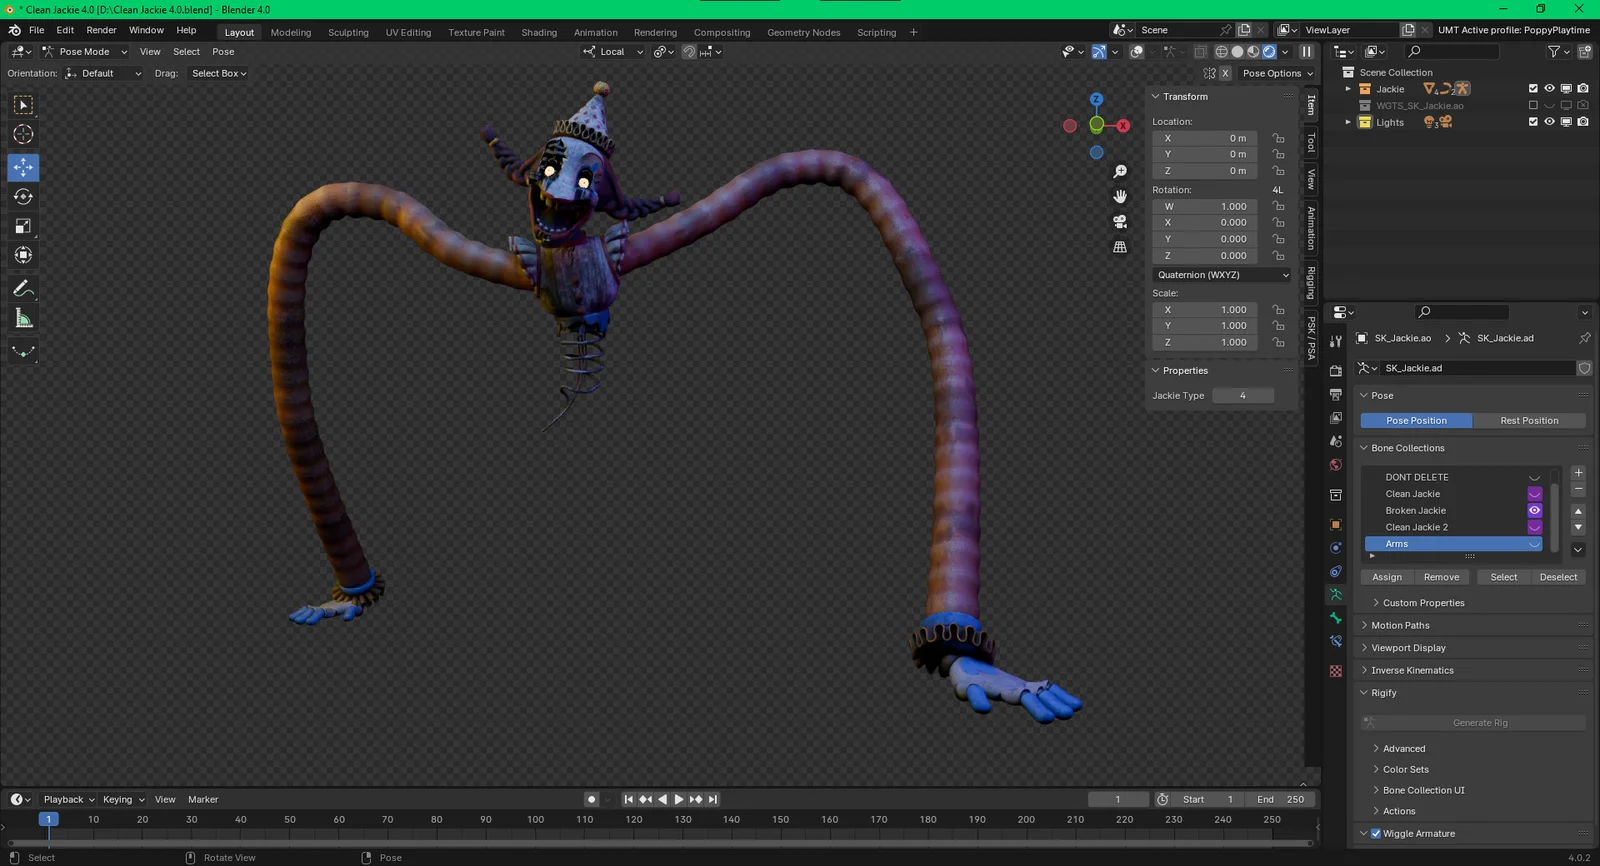The width and height of the screenshot is (1600, 866).
Task: Click the End frame field
Action: coord(1280,799)
